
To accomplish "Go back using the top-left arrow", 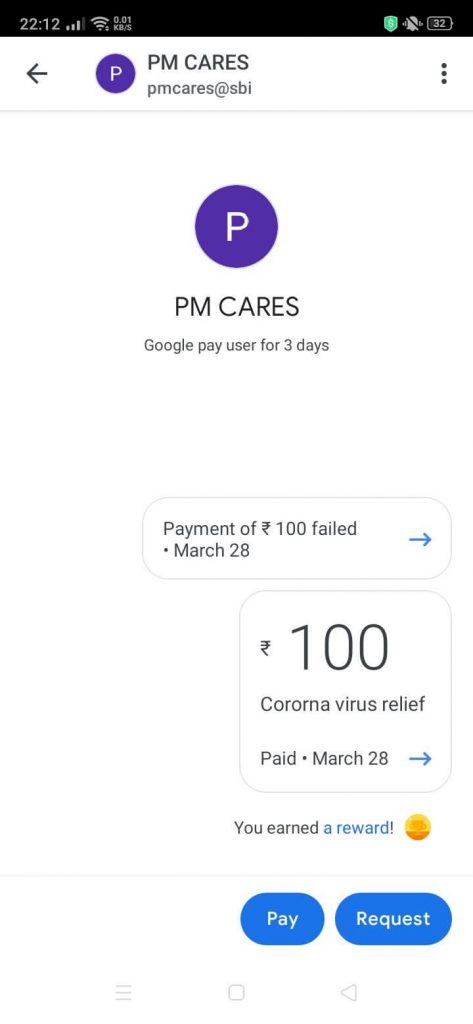I will 37,74.
